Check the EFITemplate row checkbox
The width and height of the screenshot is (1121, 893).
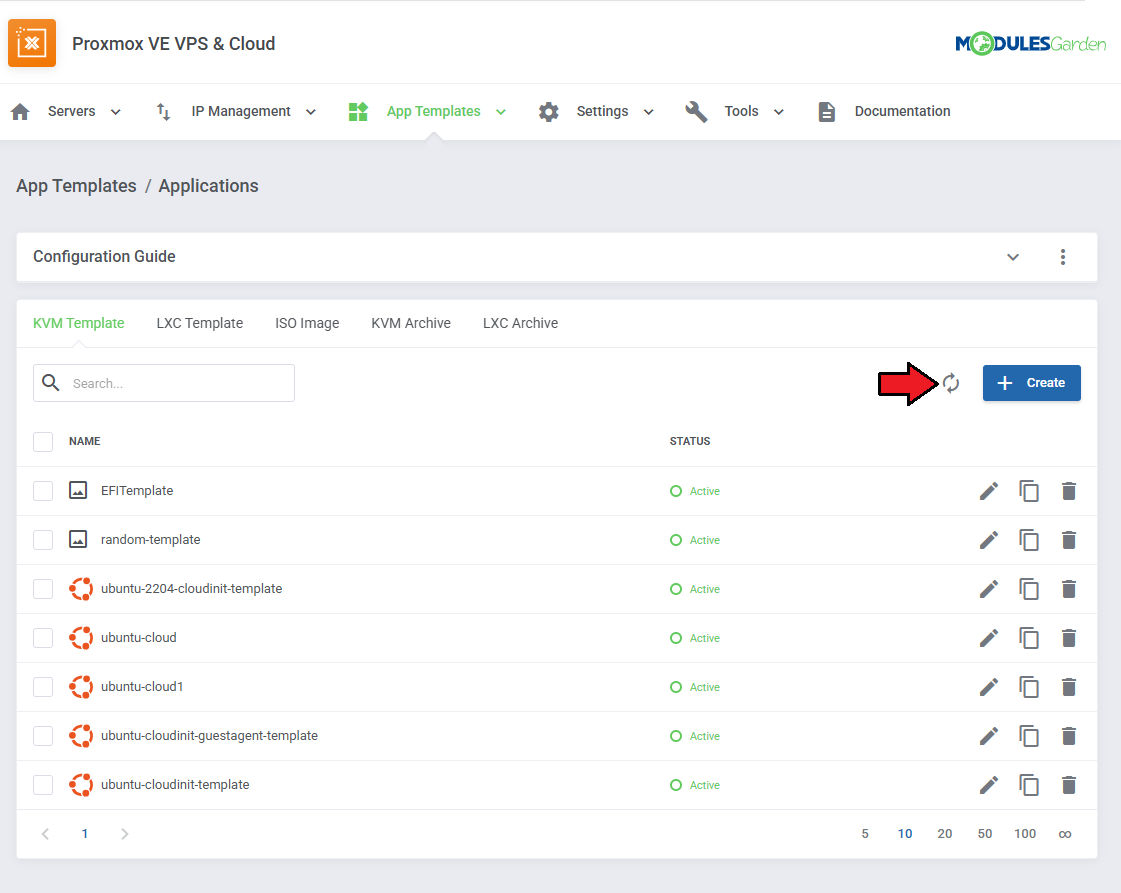point(43,491)
